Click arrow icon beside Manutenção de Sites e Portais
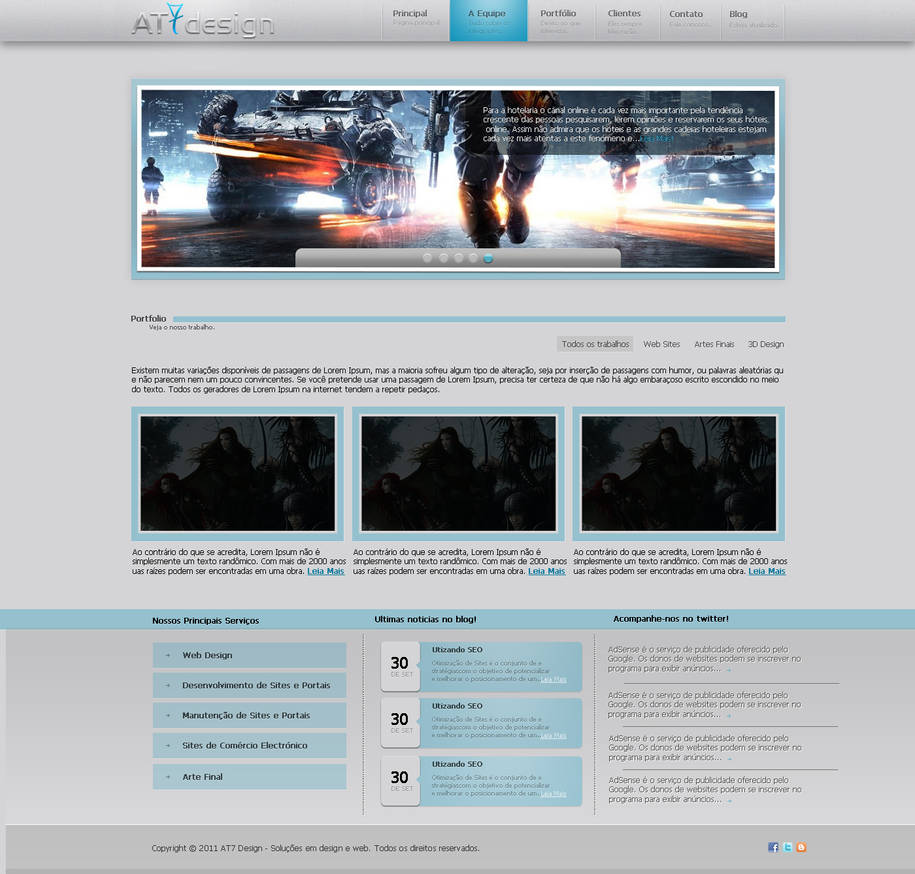 (x=168, y=715)
